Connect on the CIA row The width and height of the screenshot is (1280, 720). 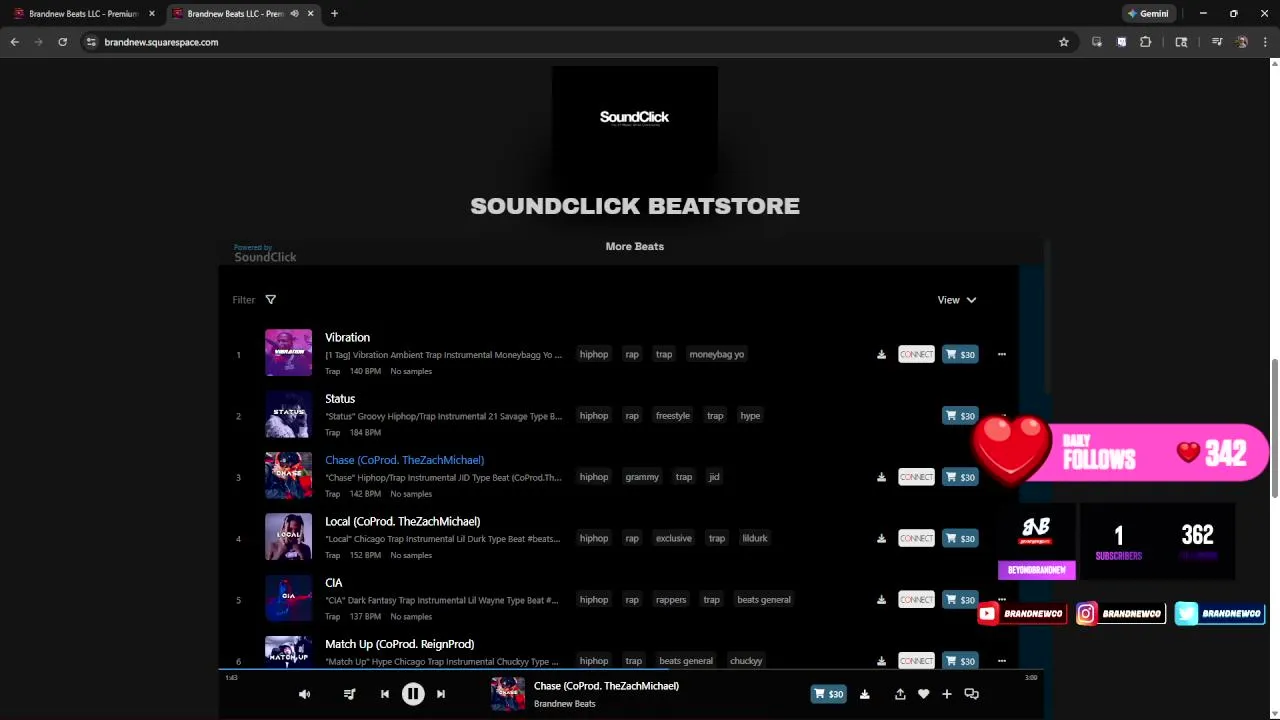916,600
